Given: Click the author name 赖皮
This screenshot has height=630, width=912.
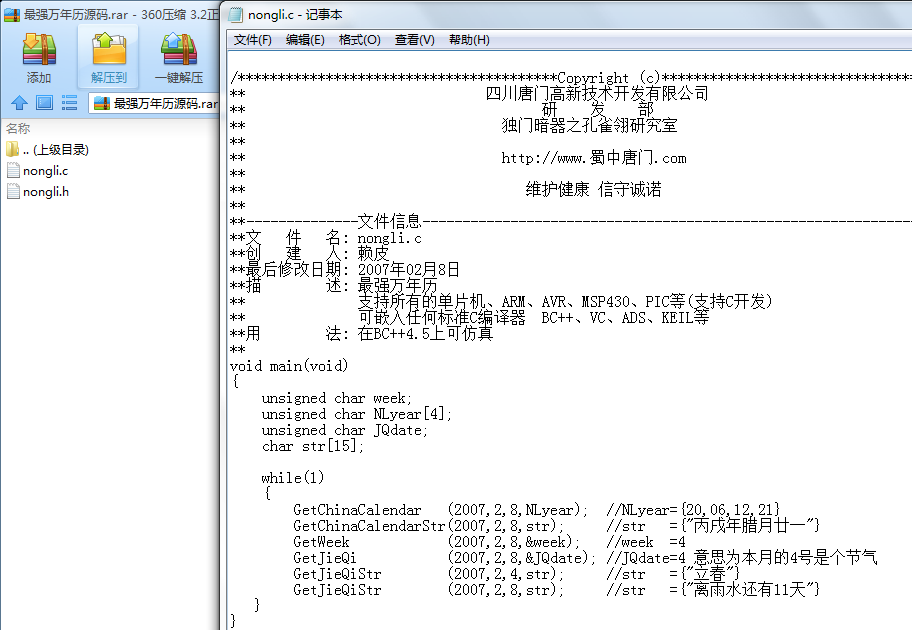Looking at the screenshot, I should [373, 253].
